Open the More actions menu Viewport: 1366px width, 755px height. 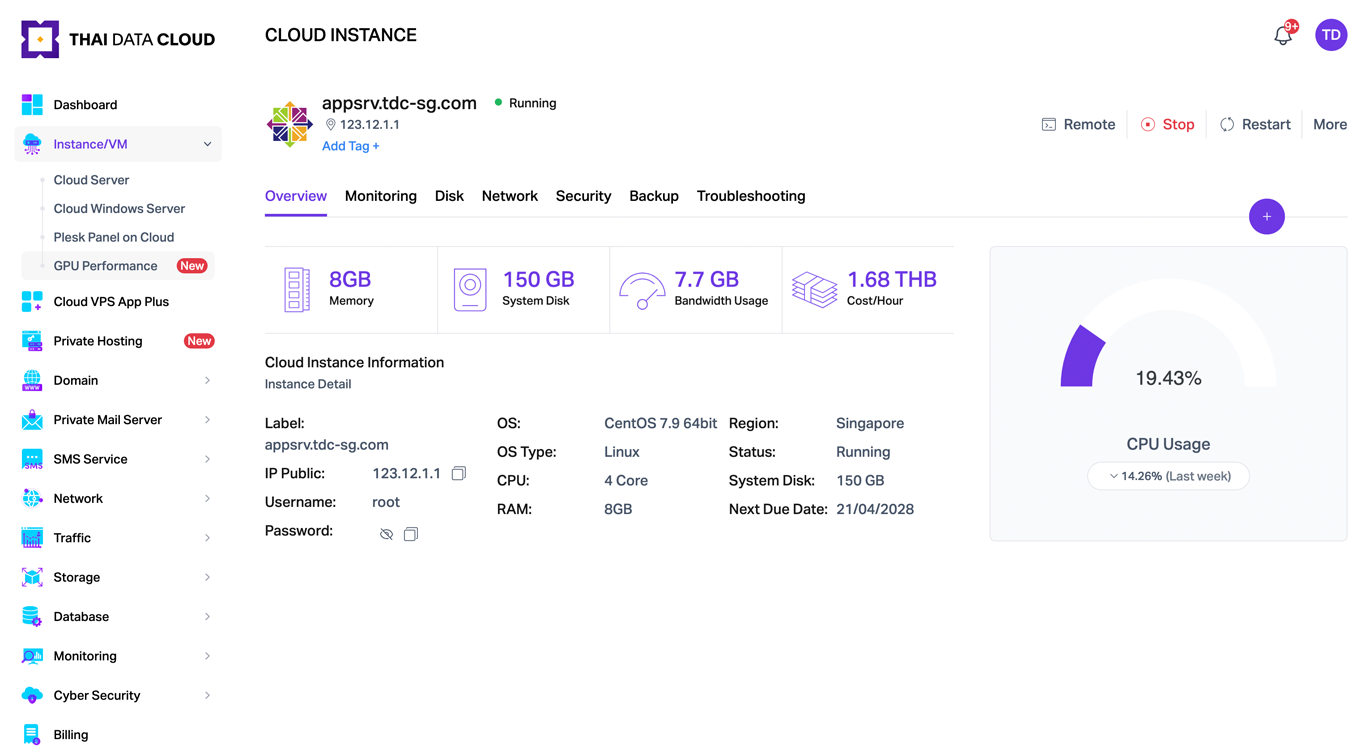click(x=1330, y=124)
